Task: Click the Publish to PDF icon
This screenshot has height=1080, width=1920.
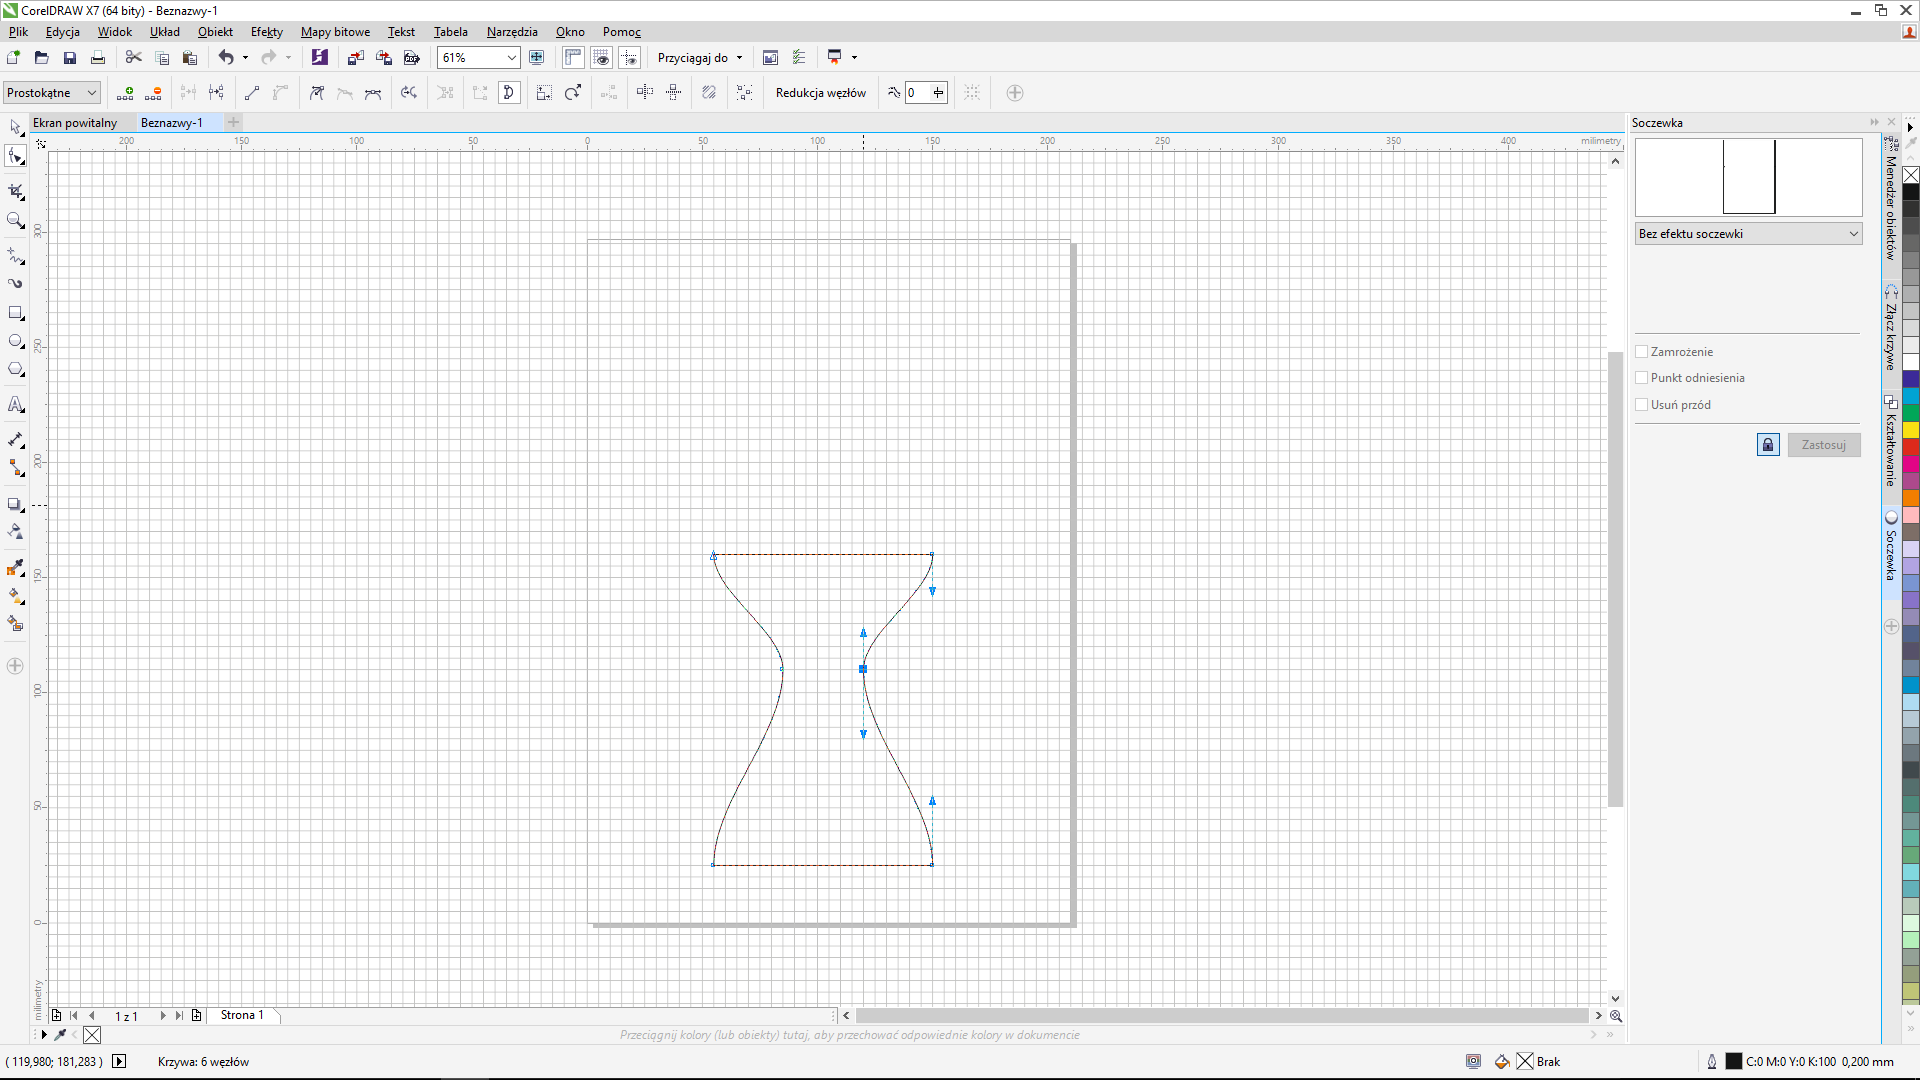Action: click(x=411, y=58)
